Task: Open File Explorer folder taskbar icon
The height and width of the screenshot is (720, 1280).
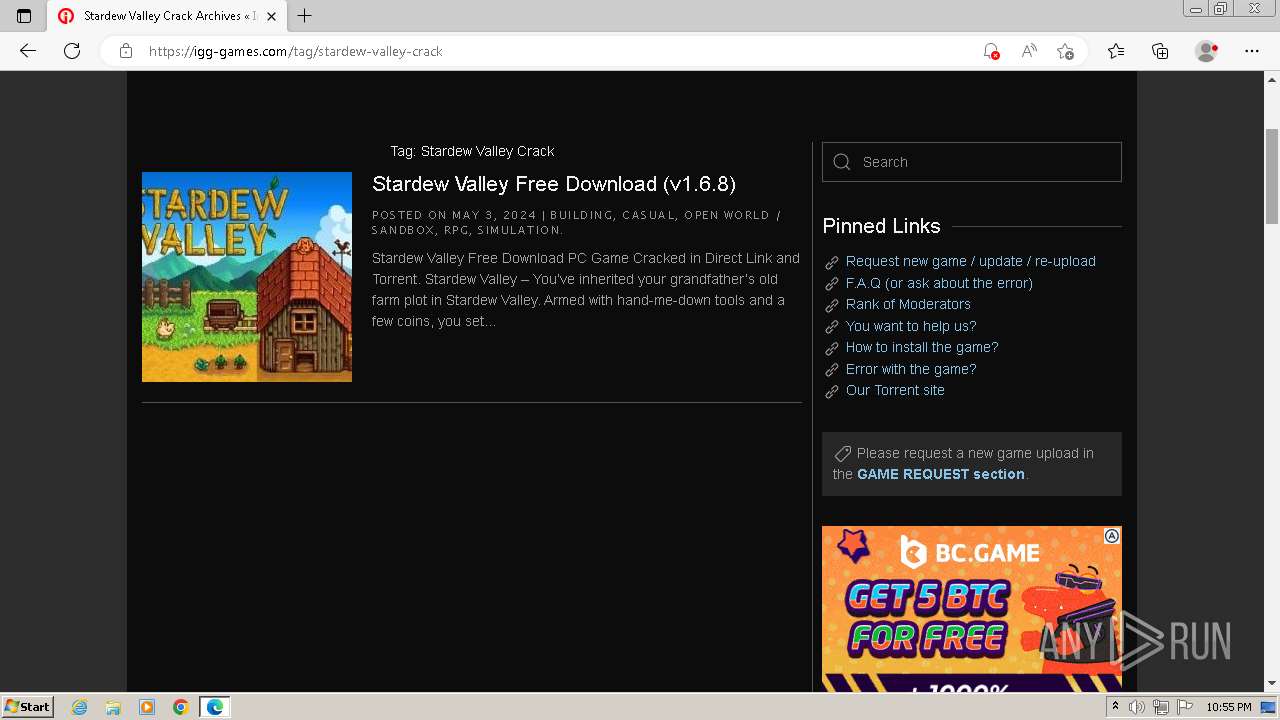Action: (x=113, y=707)
